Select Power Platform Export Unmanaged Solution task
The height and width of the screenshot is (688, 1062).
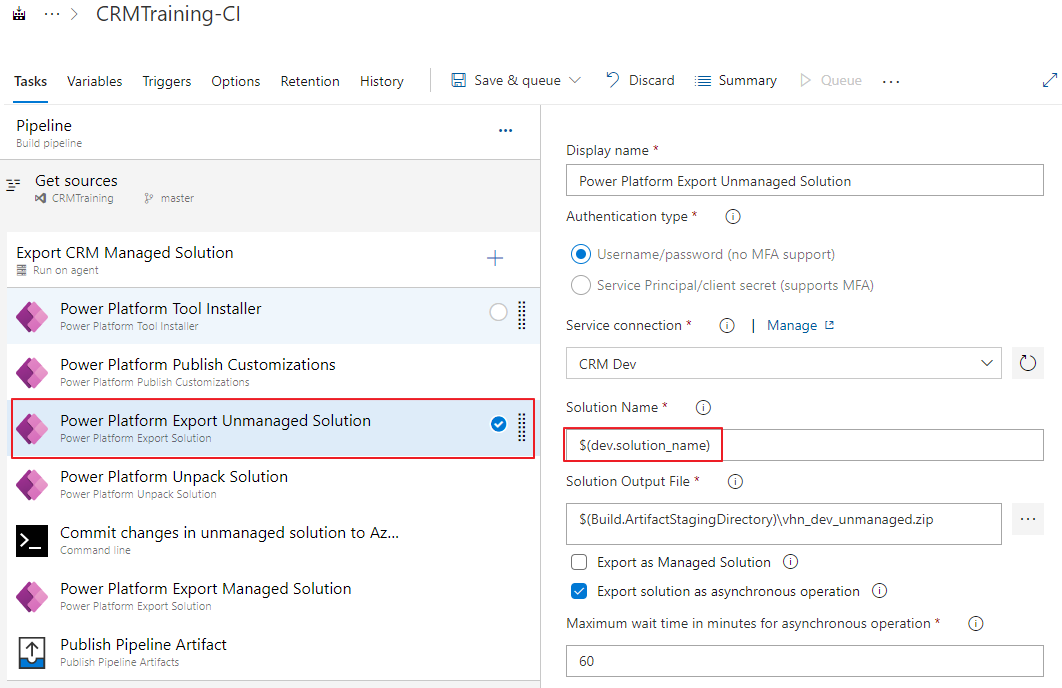click(274, 429)
